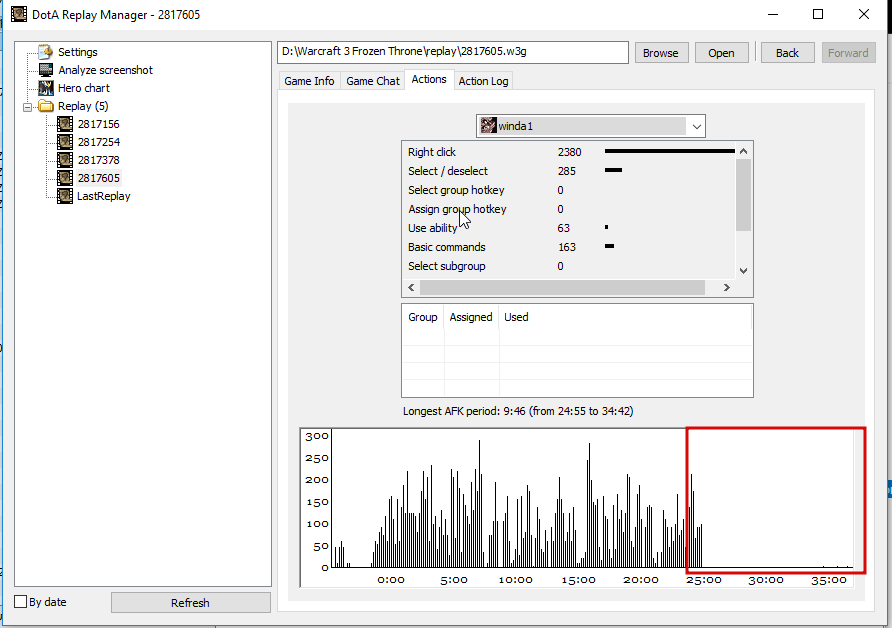Click the vertical scrollbar thumb of the actions list
The width and height of the screenshot is (892, 628).
743,195
